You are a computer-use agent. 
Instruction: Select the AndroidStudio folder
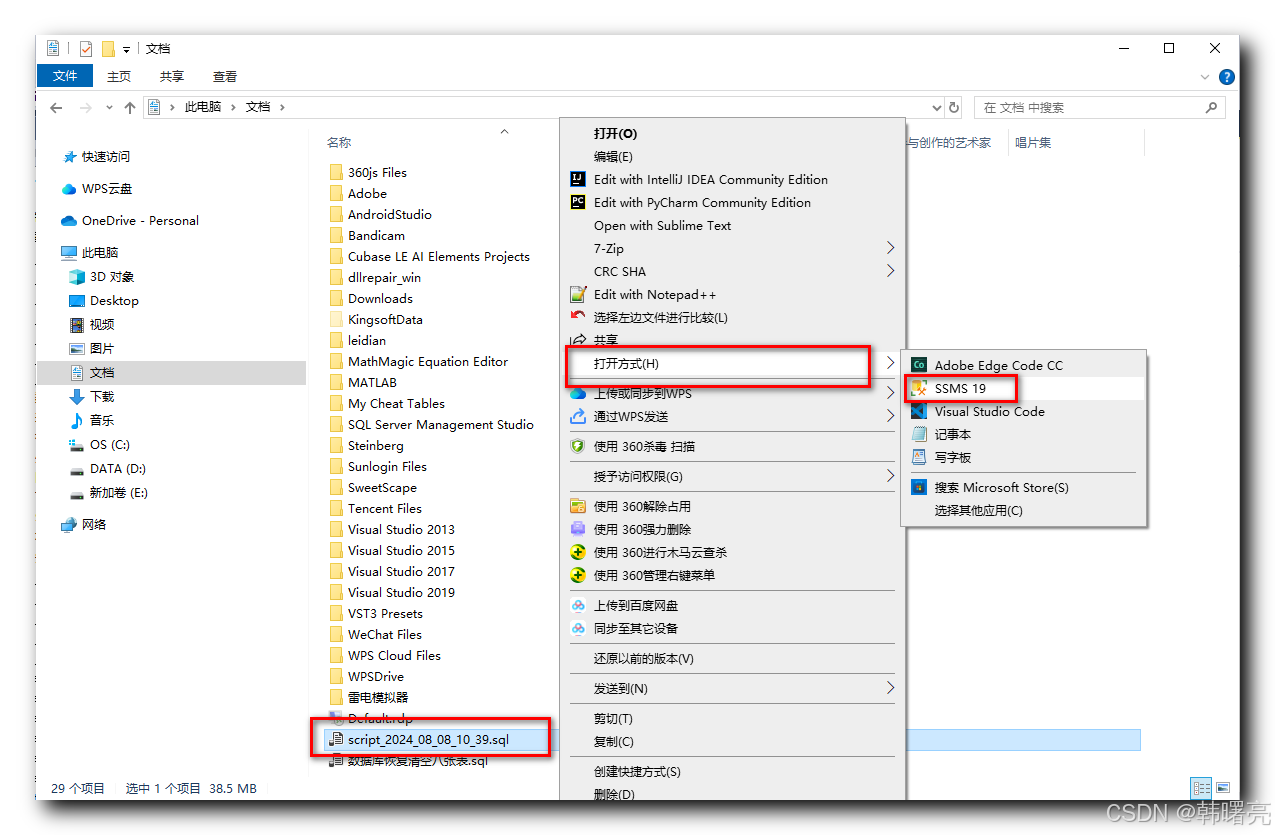tap(389, 214)
